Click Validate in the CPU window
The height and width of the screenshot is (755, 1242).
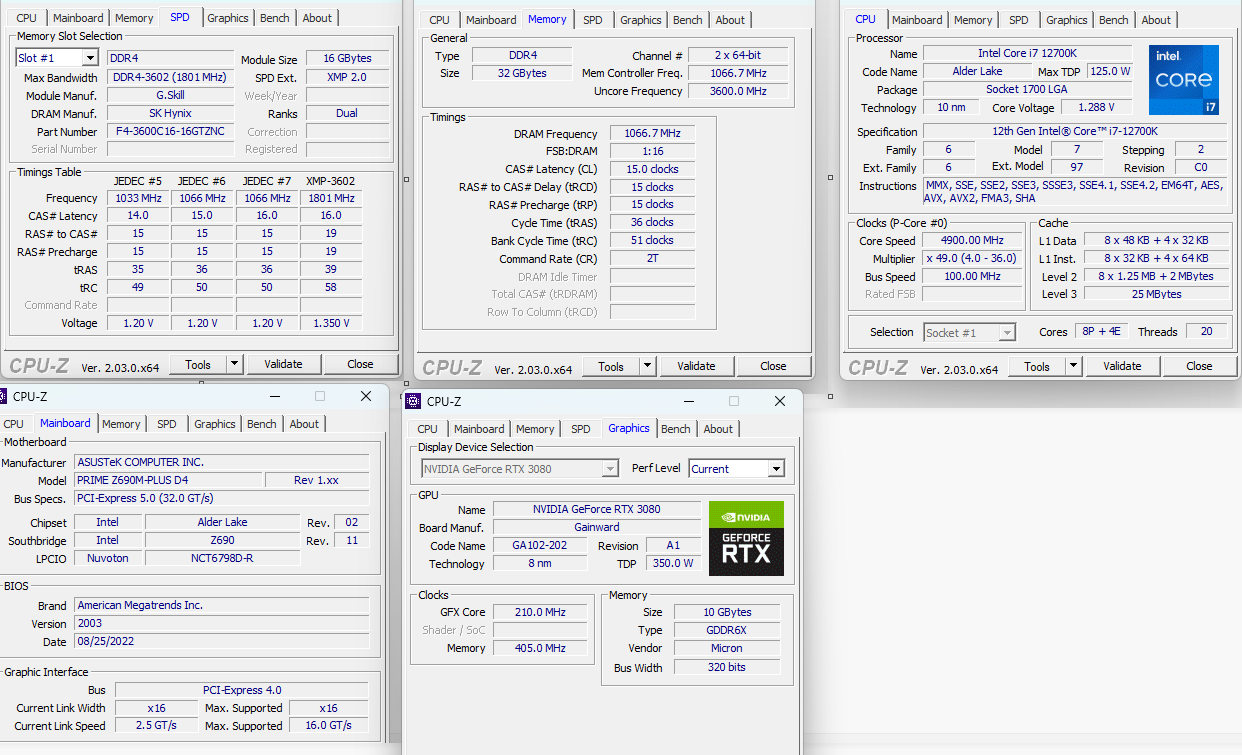(1122, 366)
